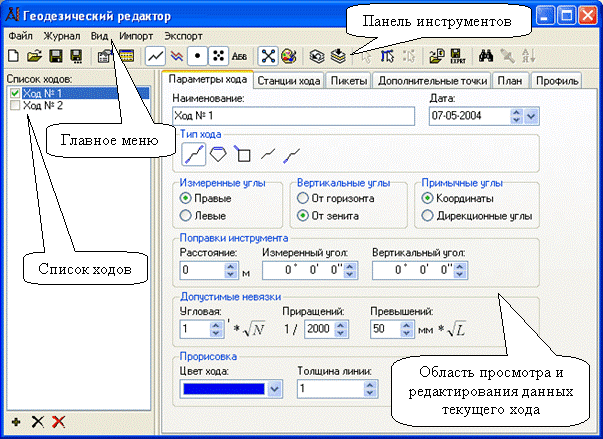The width and height of the screenshot is (603, 439).
Task: Select the От горизонта radio option
Action: (303, 198)
